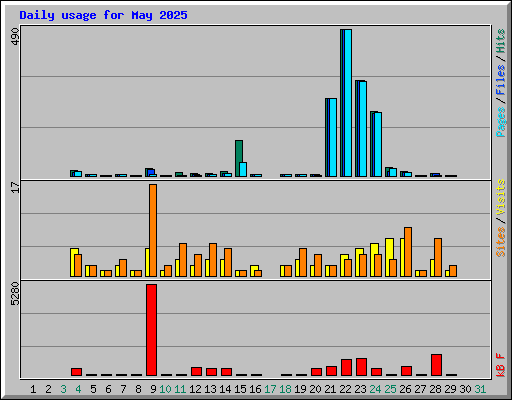Image resolution: width=512 pixels, height=400 pixels.
Task: Select the tall orange sites bar on day 9
Action: pyautogui.click(x=153, y=230)
